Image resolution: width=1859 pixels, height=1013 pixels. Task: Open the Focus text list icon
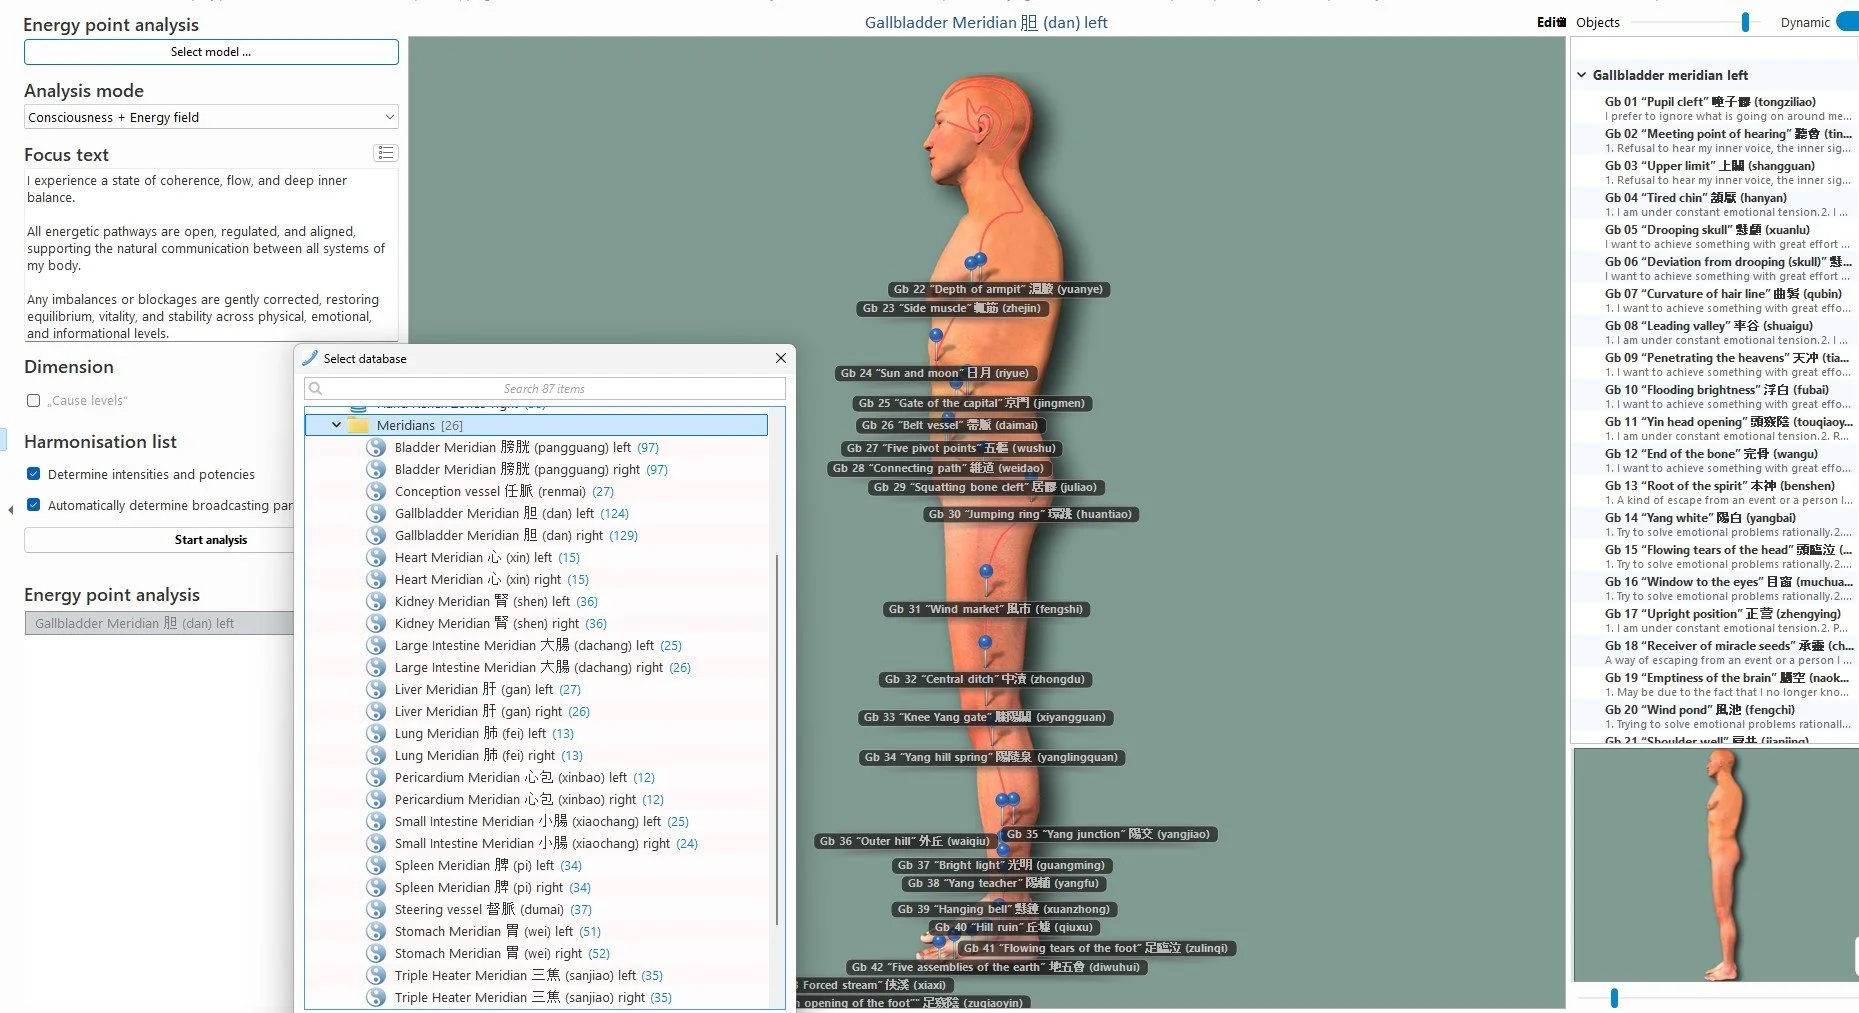386,153
